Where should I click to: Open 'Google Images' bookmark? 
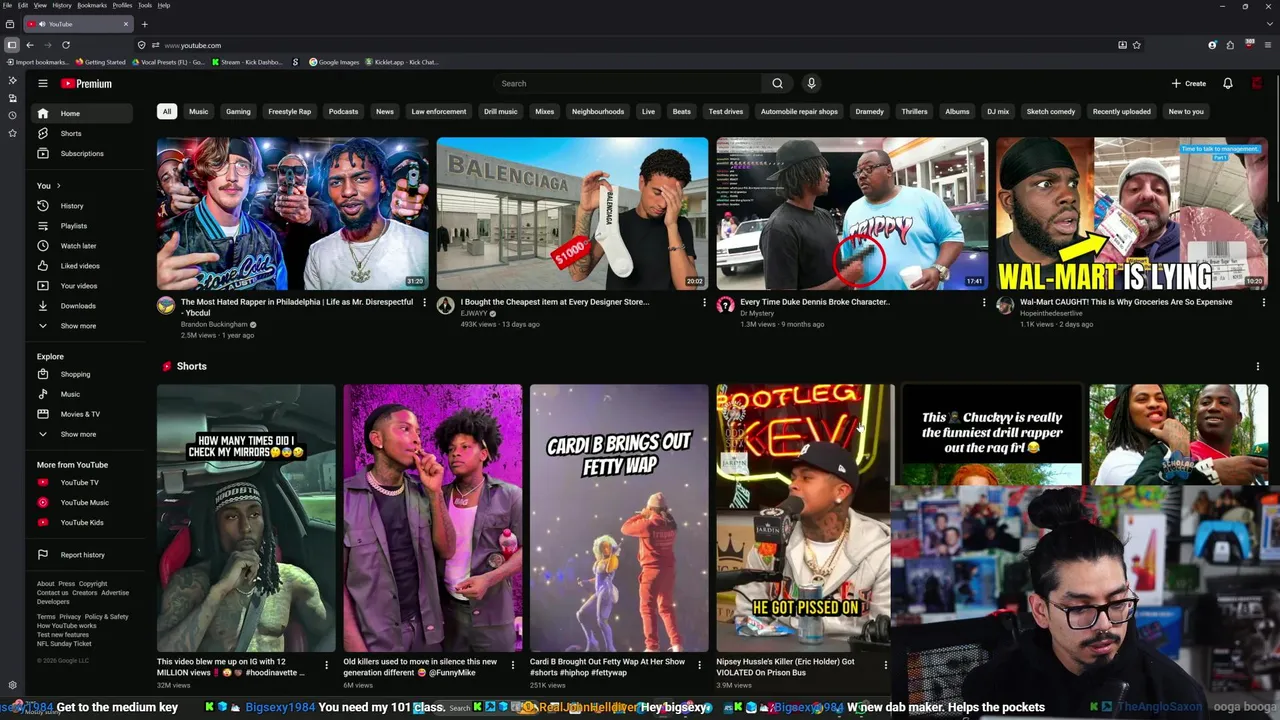pyautogui.click(x=334, y=62)
